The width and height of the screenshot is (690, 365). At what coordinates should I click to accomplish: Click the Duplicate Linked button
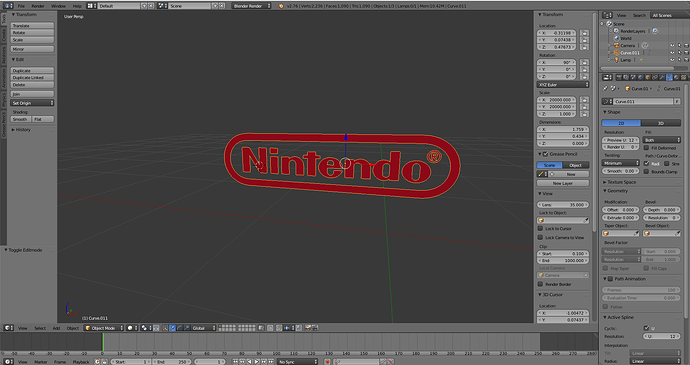32,77
